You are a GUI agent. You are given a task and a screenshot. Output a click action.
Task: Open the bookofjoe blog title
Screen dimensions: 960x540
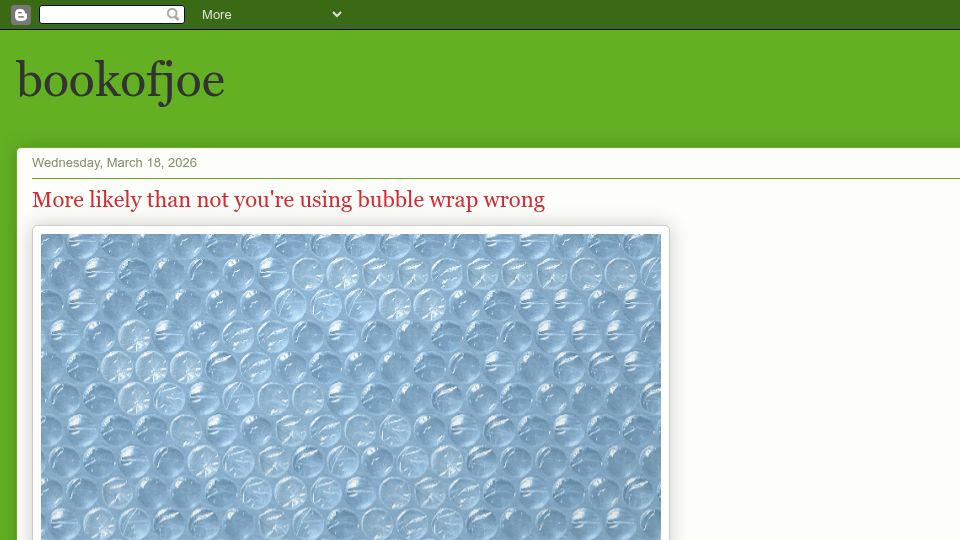(121, 80)
